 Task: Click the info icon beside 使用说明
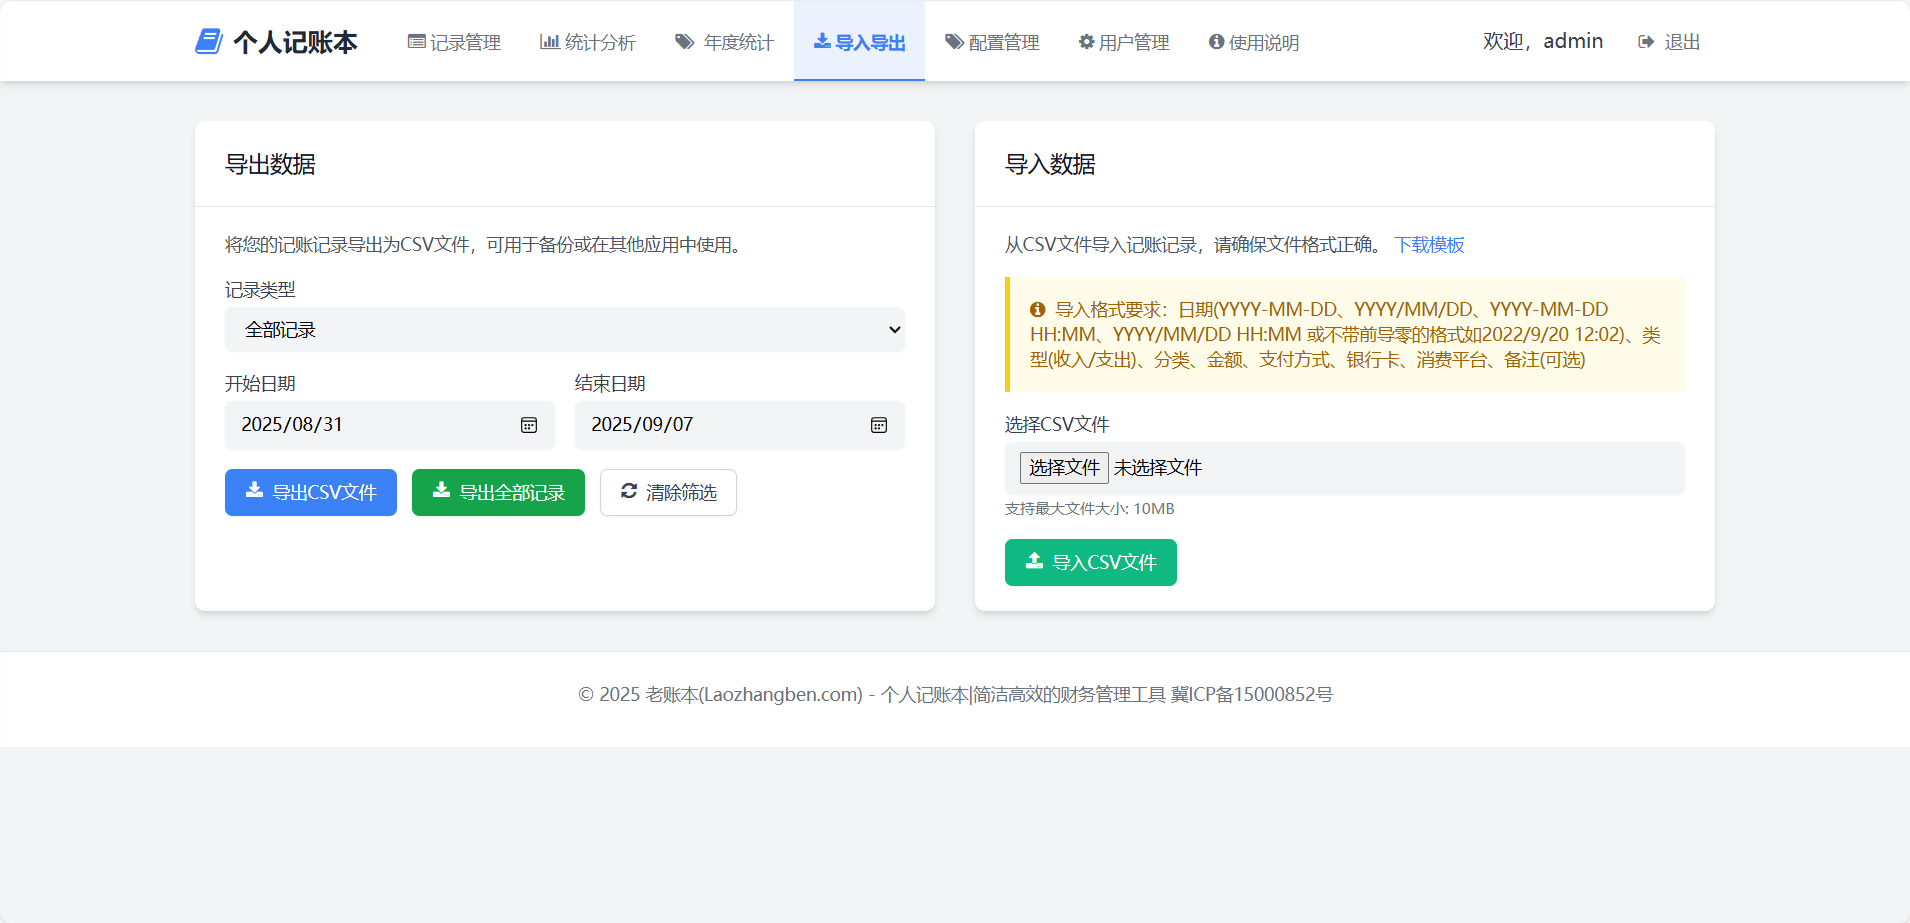pos(1216,42)
